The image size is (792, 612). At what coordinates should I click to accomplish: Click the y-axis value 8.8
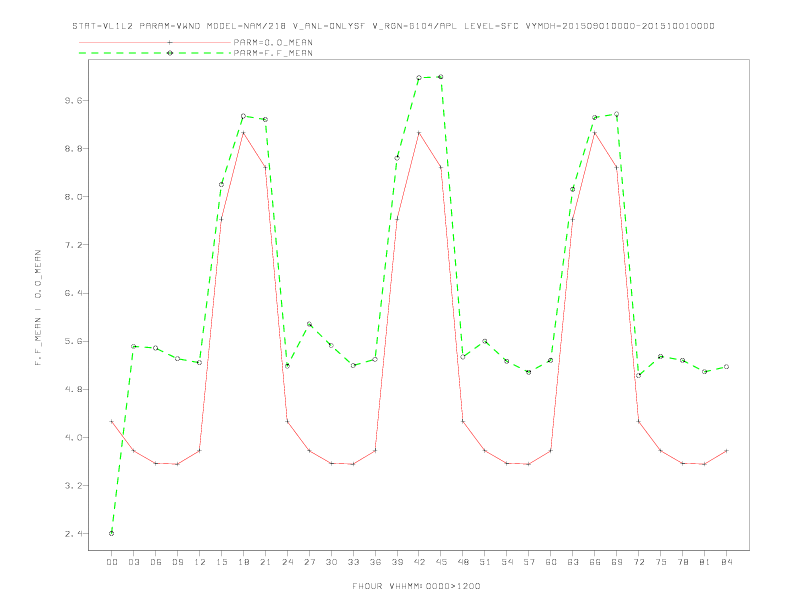point(74,148)
